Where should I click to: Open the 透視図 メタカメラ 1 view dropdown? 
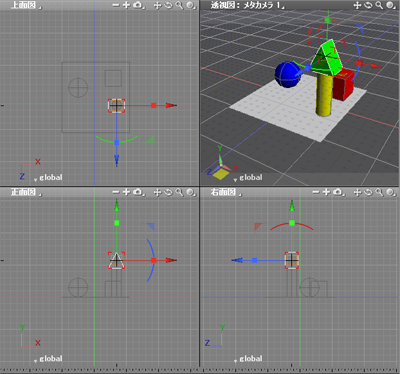pyautogui.click(x=247, y=5)
